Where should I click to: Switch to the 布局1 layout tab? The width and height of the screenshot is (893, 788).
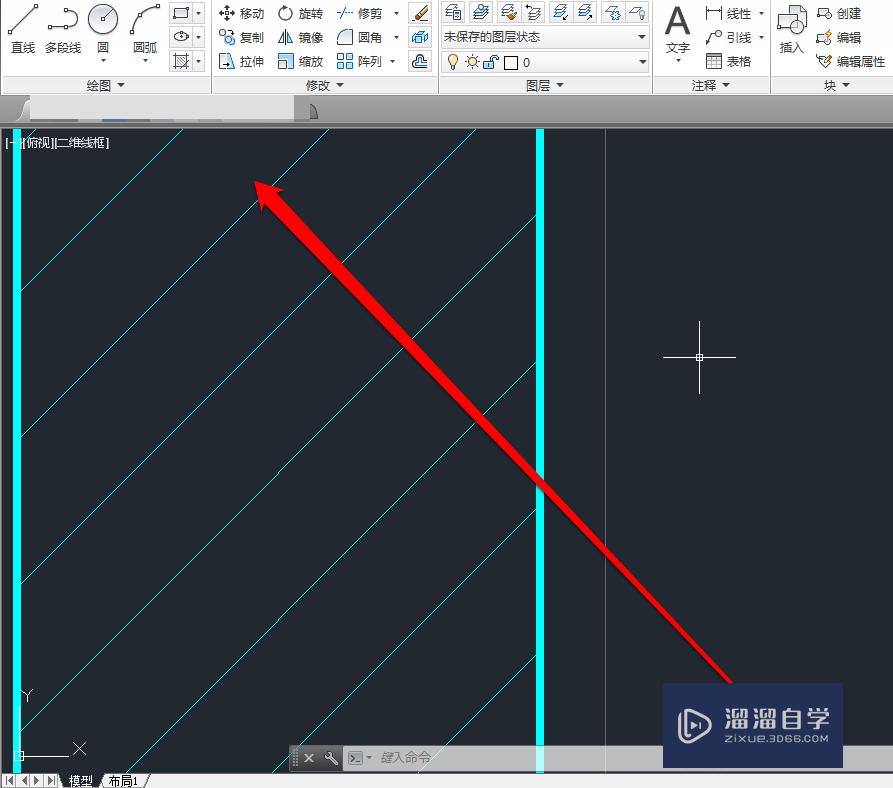(124, 781)
